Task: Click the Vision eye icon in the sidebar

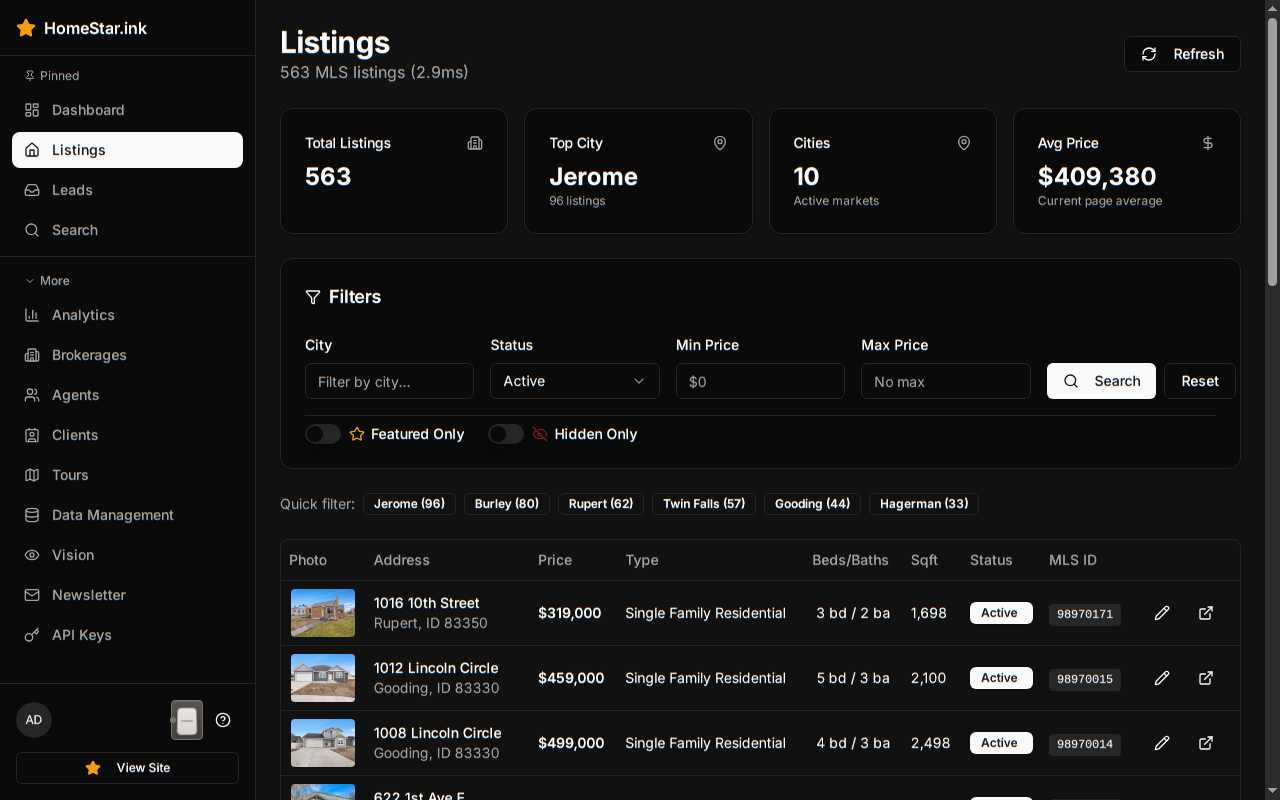Action: point(32,555)
